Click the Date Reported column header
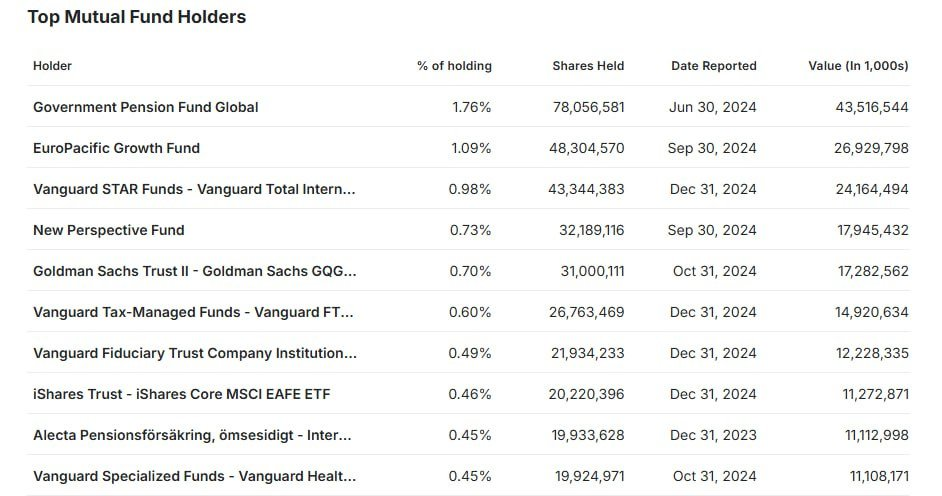The height and width of the screenshot is (496, 942). tap(713, 66)
